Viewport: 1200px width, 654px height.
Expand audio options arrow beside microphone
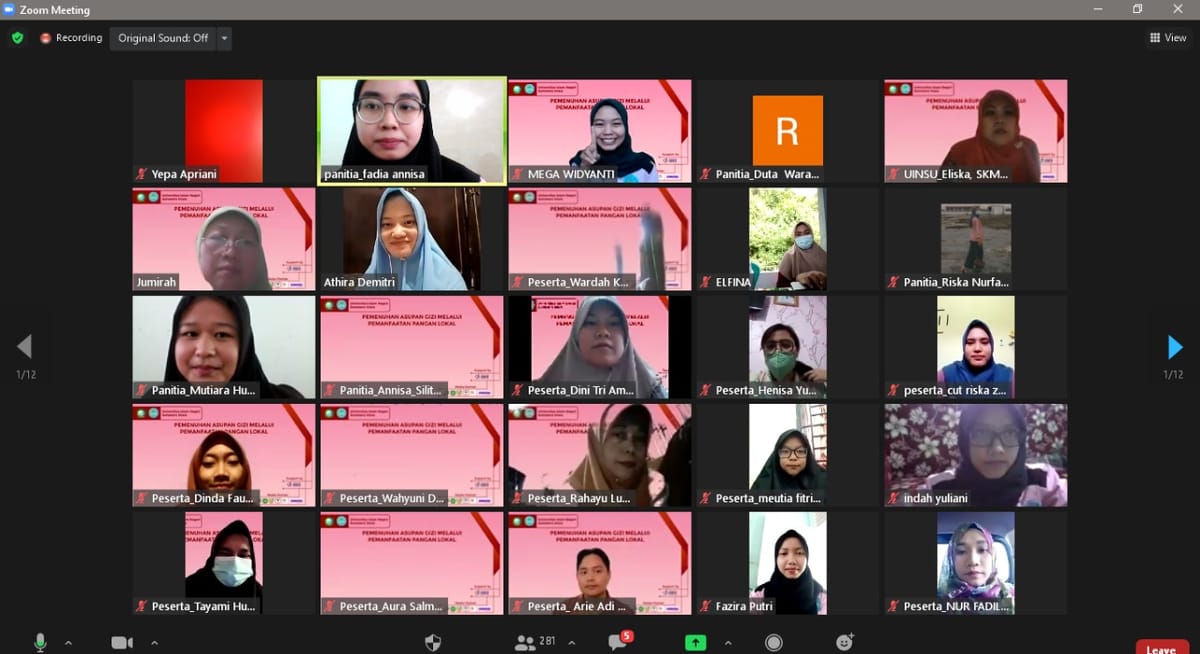[x=68, y=642]
